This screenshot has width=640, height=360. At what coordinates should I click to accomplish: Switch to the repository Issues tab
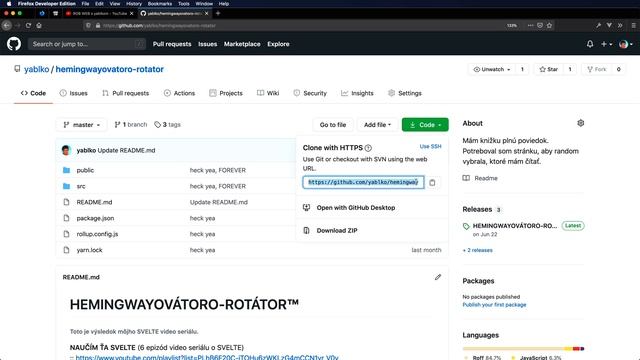(x=73, y=93)
